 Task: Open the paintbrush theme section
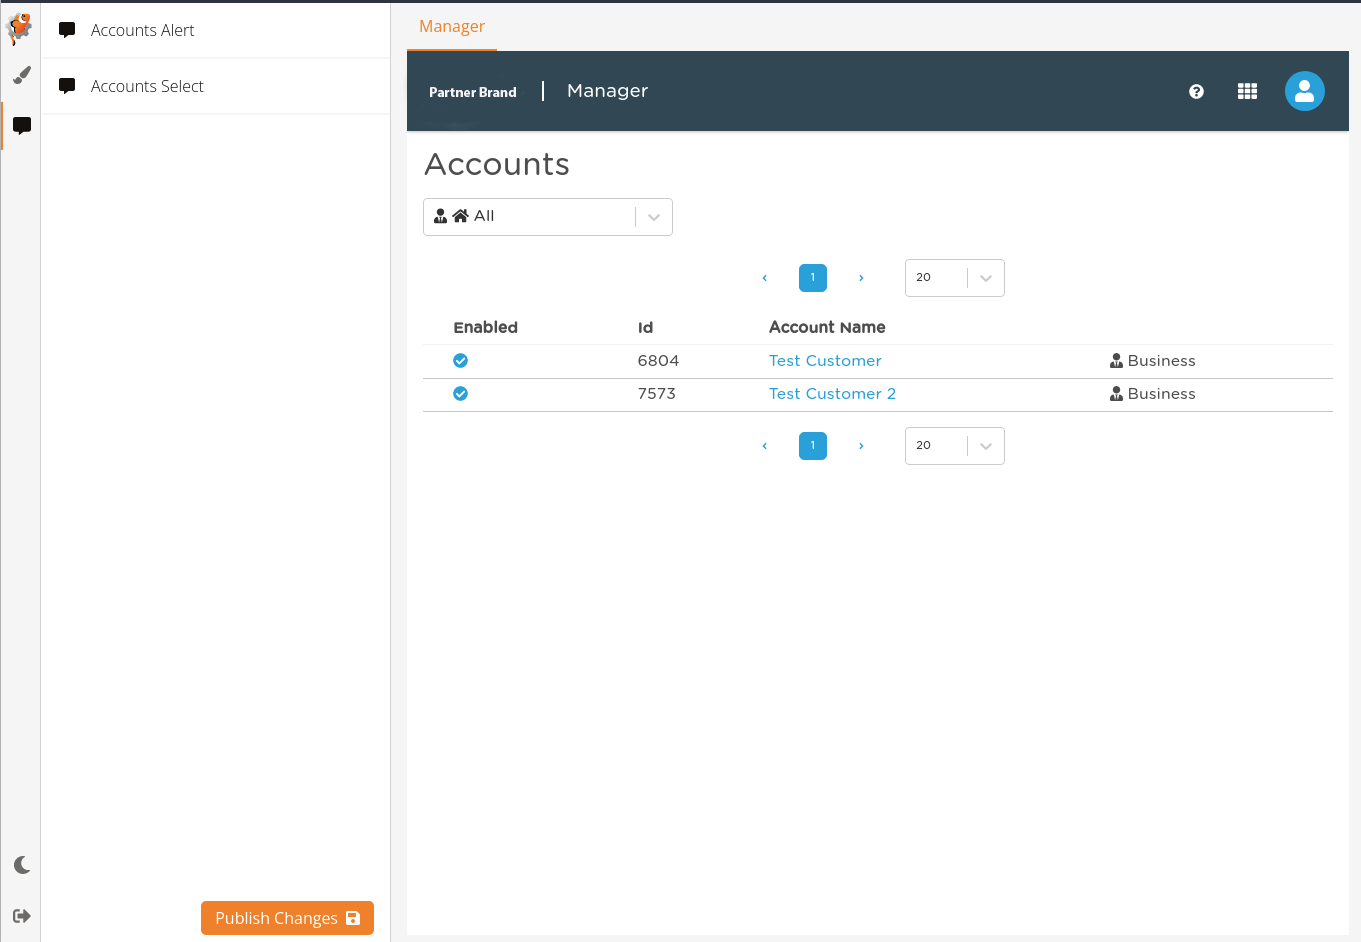(21, 75)
